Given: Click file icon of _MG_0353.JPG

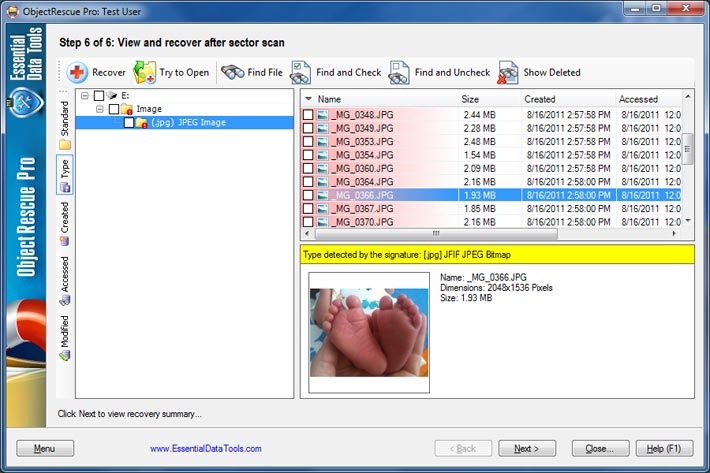Looking at the screenshot, I should click(x=322, y=142).
